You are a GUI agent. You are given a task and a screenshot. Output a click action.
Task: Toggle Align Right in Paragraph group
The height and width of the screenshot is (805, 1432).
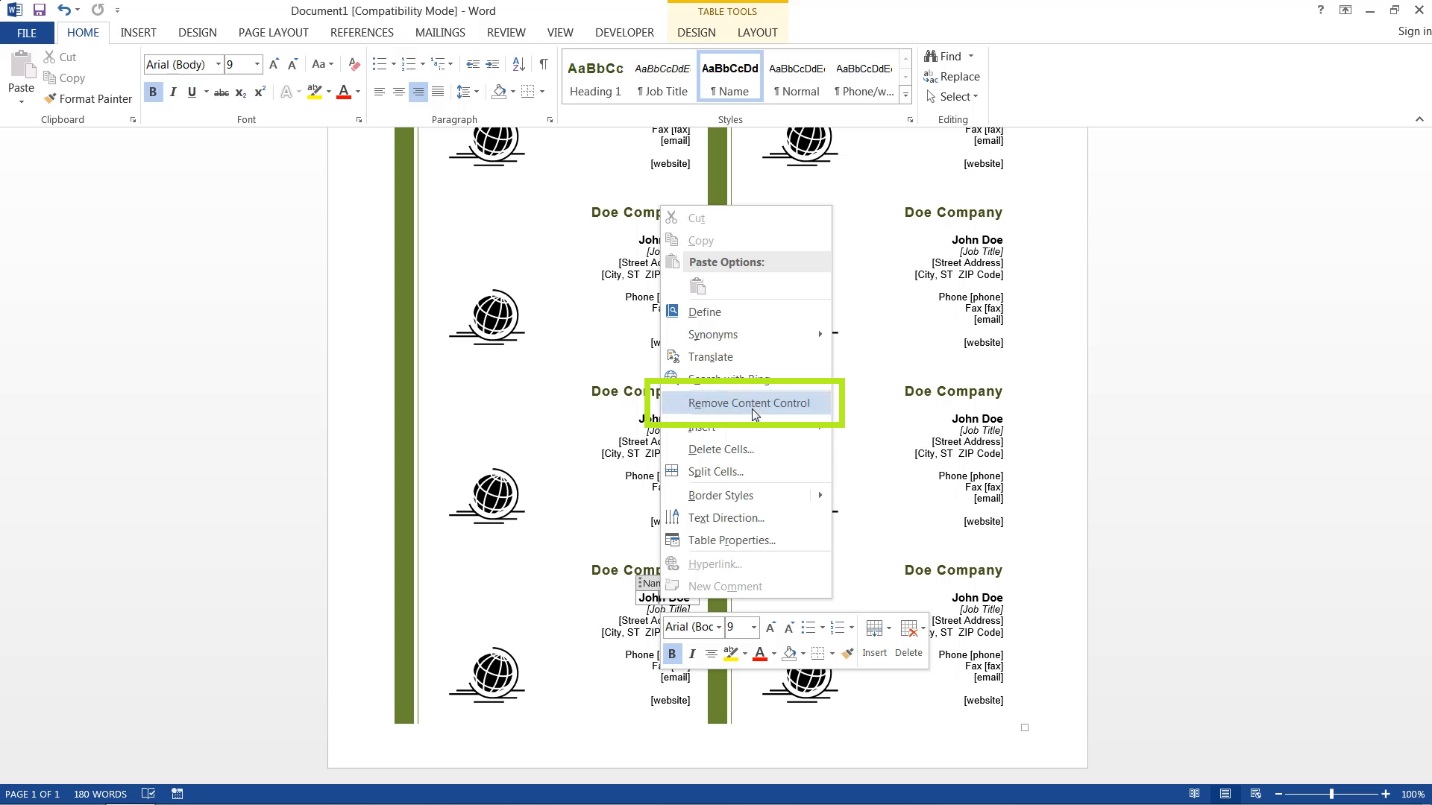click(418, 92)
